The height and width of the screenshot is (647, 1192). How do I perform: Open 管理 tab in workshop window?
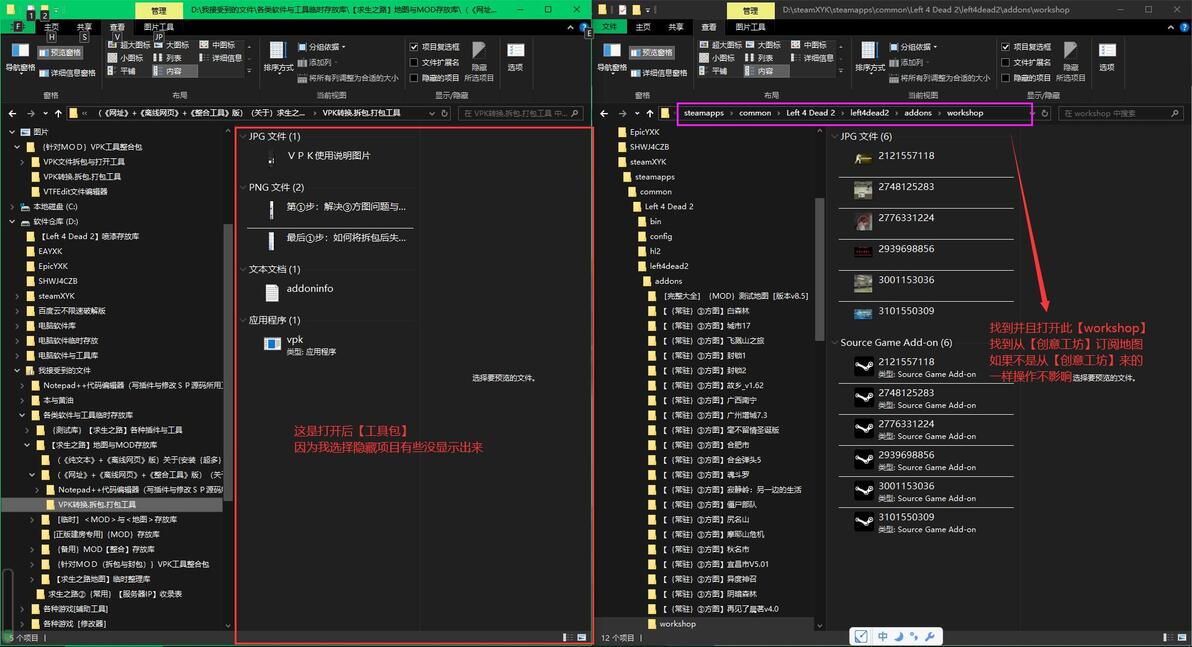point(750,11)
